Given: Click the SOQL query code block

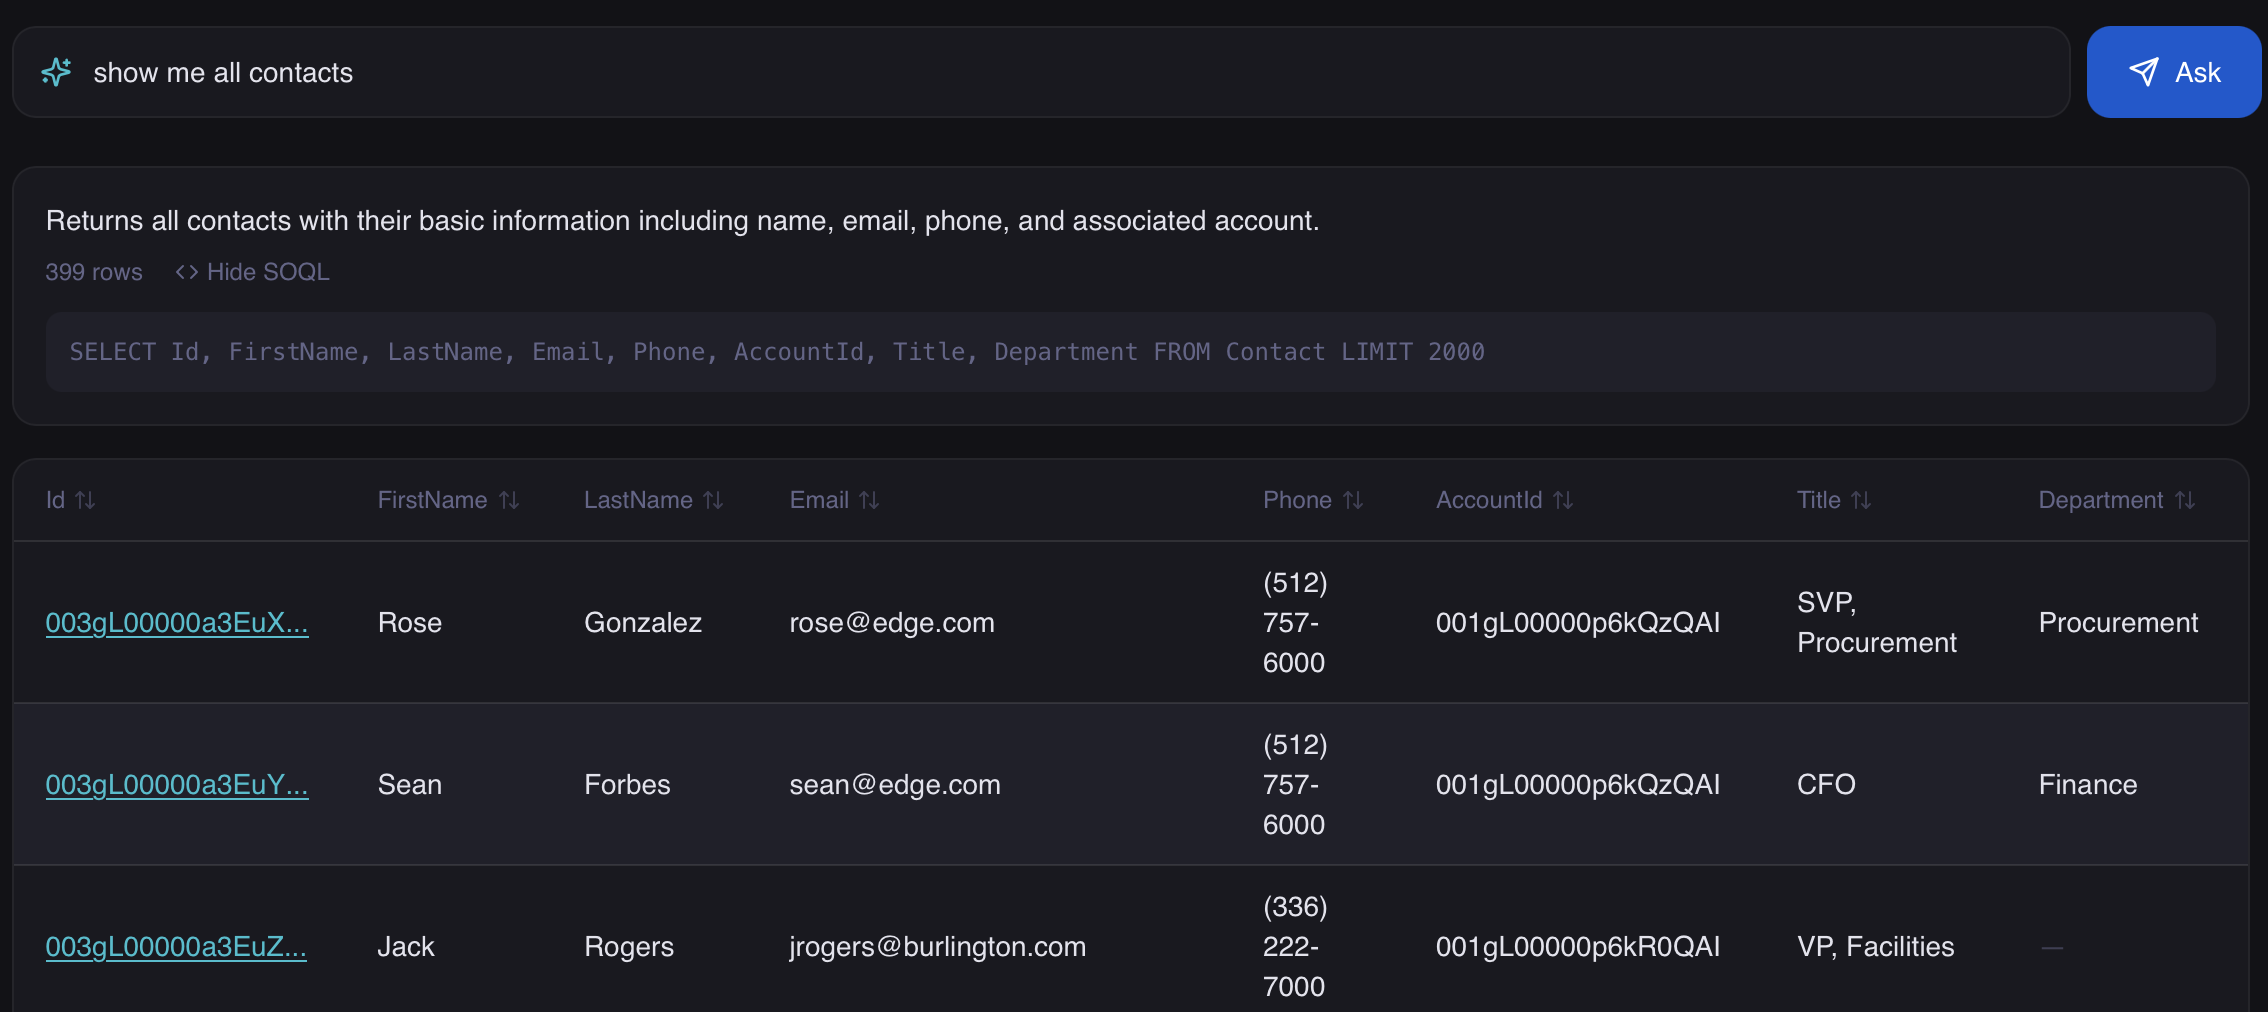Looking at the screenshot, I should (1130, 352).
